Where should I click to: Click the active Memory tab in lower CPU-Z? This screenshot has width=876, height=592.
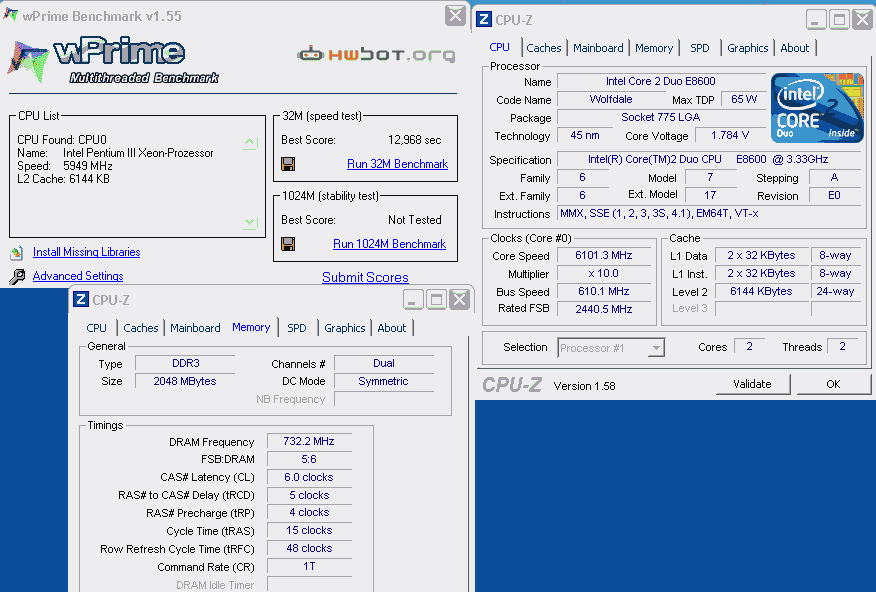coord(251,327)
